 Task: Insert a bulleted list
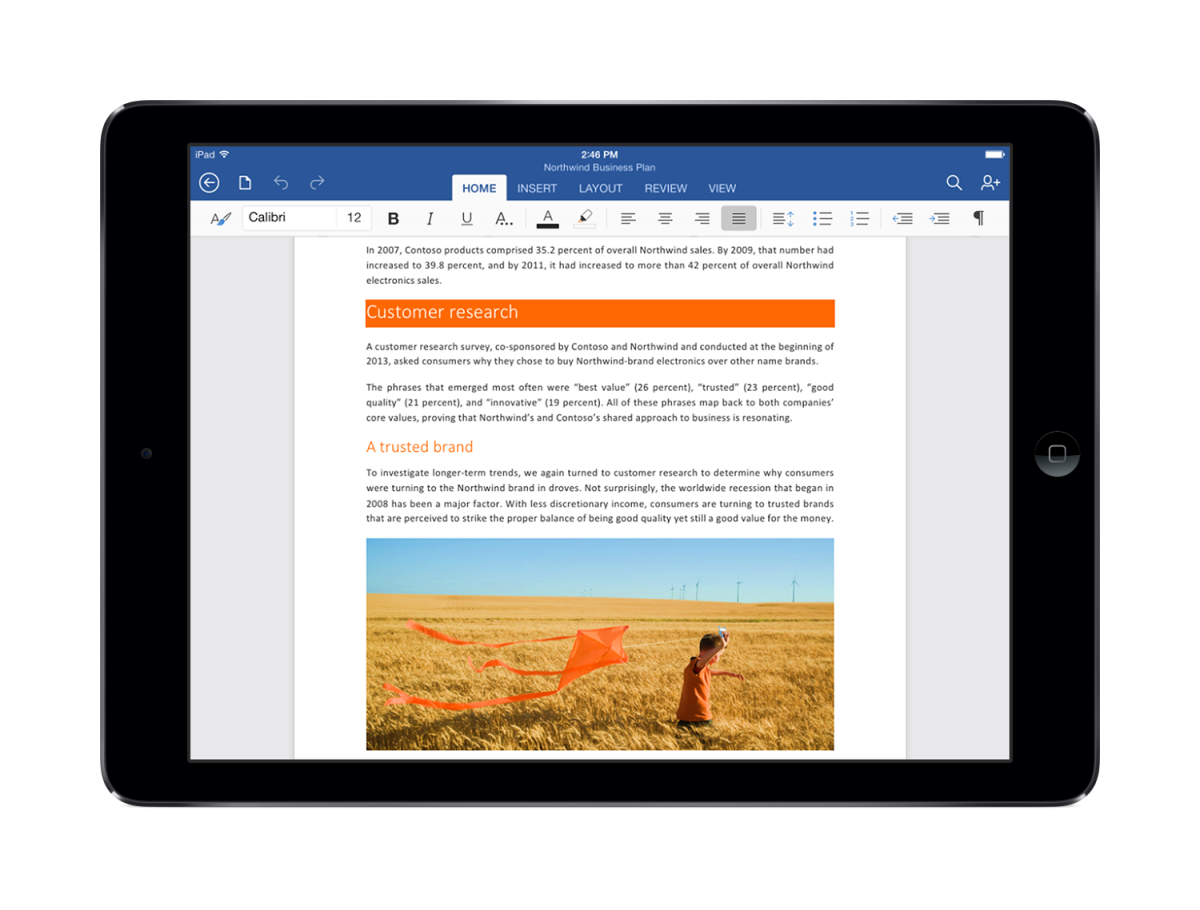[822, 218]
